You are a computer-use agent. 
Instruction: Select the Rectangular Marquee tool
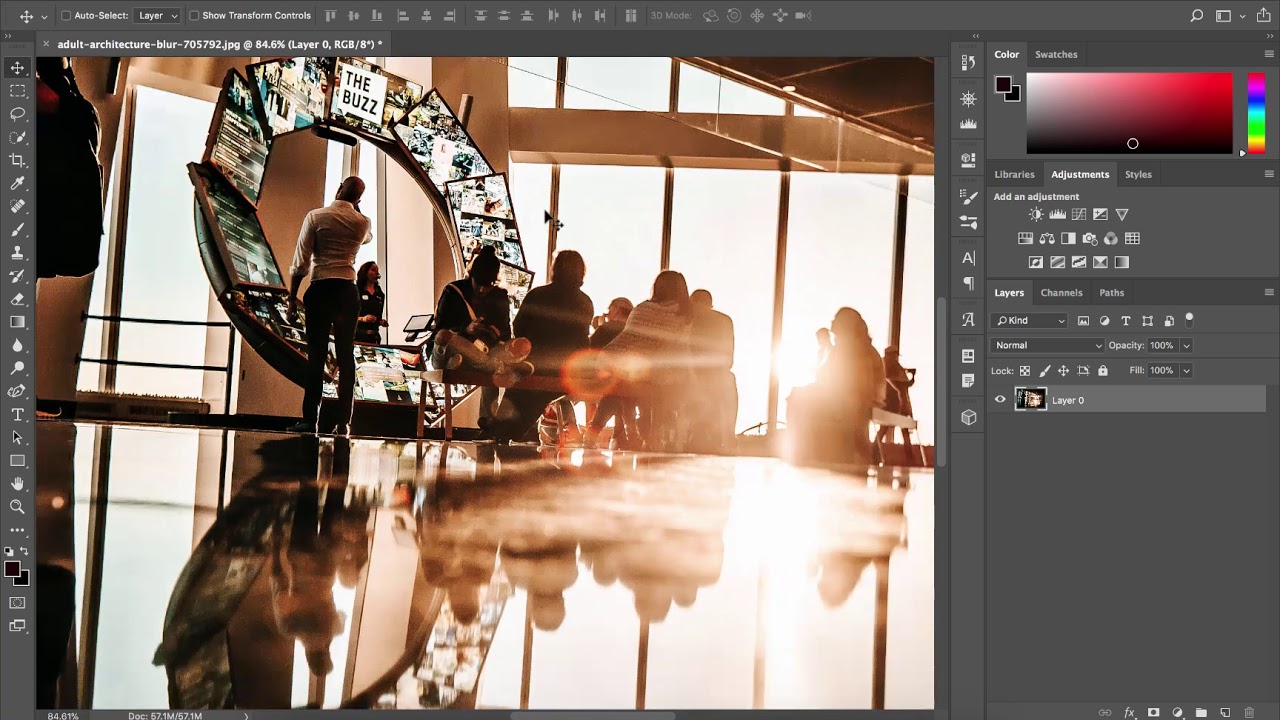(x=17, y=91)
